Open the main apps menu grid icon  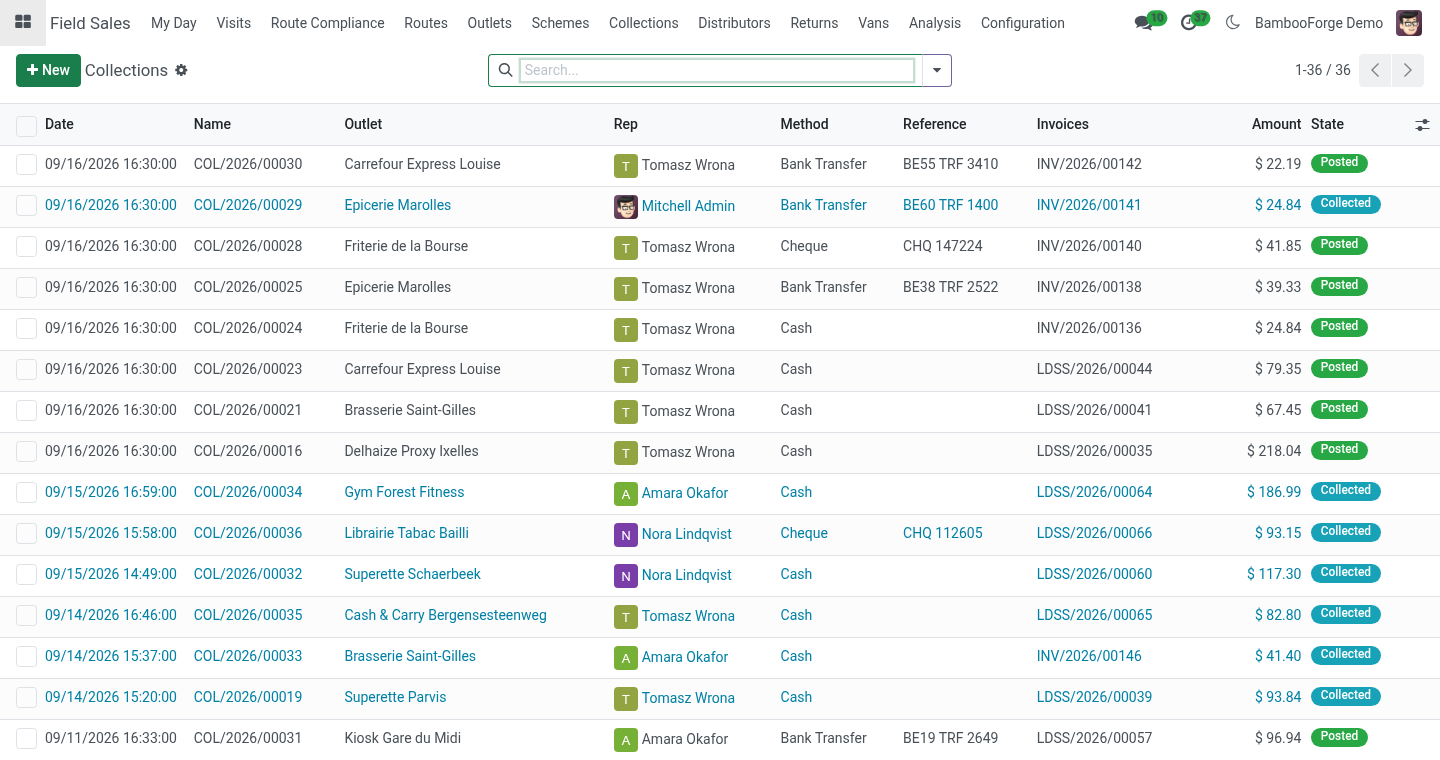tap(23, 23)
